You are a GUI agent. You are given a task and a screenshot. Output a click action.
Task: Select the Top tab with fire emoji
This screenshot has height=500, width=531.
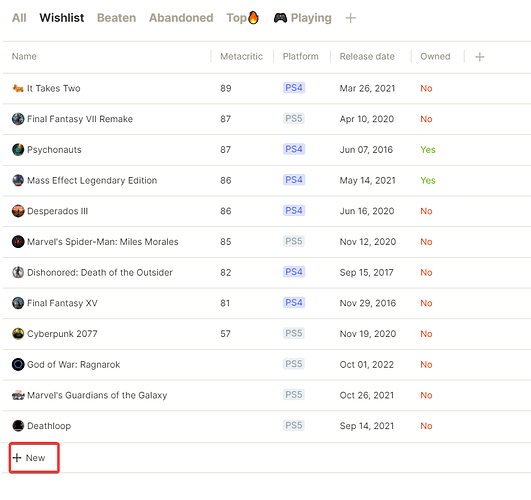tap(242, 18)
